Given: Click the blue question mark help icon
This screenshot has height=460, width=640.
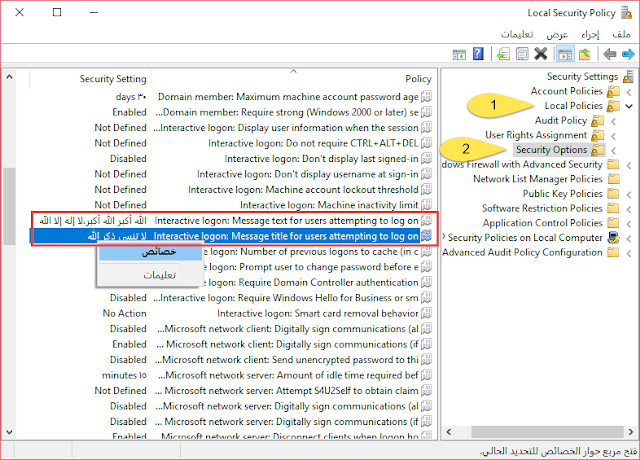Looking at the screenshot, I should [478, 54].
